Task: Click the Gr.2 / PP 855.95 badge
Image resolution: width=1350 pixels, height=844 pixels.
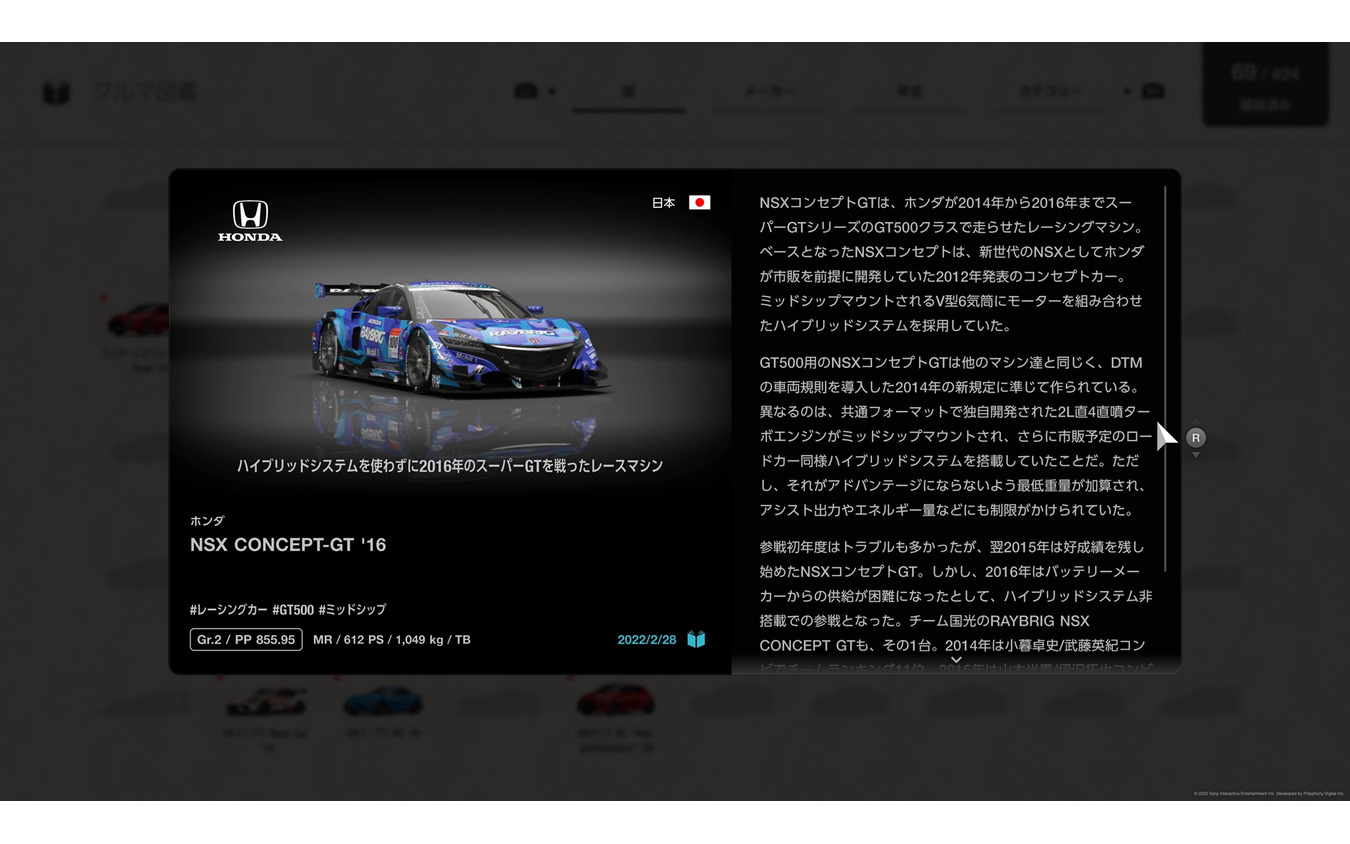Action: pos(246,639)
